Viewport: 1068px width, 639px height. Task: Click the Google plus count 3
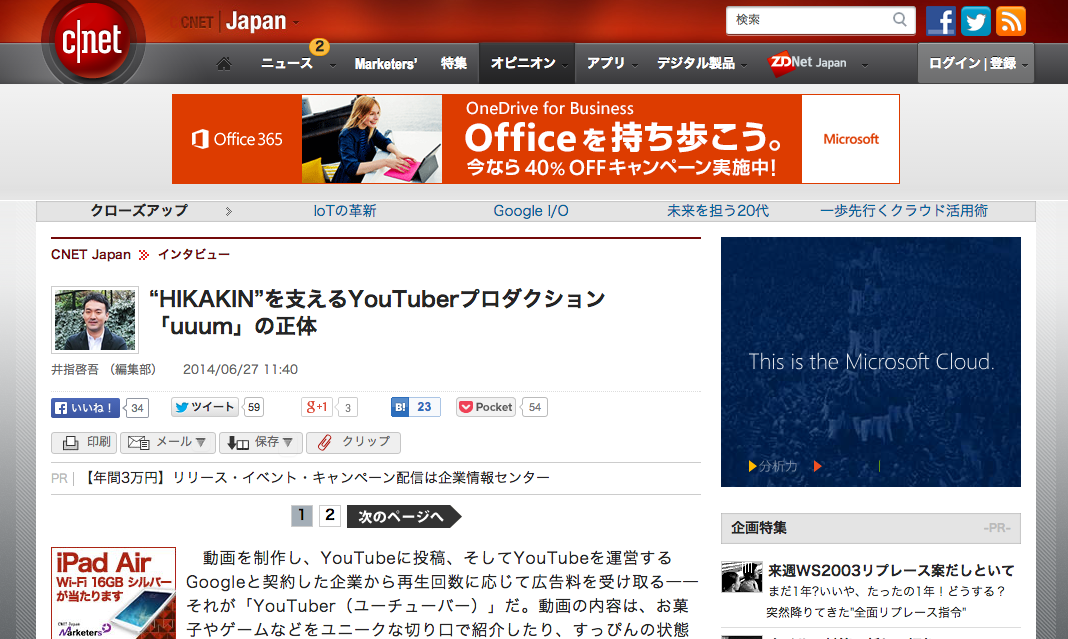click(x=347, y=408)
